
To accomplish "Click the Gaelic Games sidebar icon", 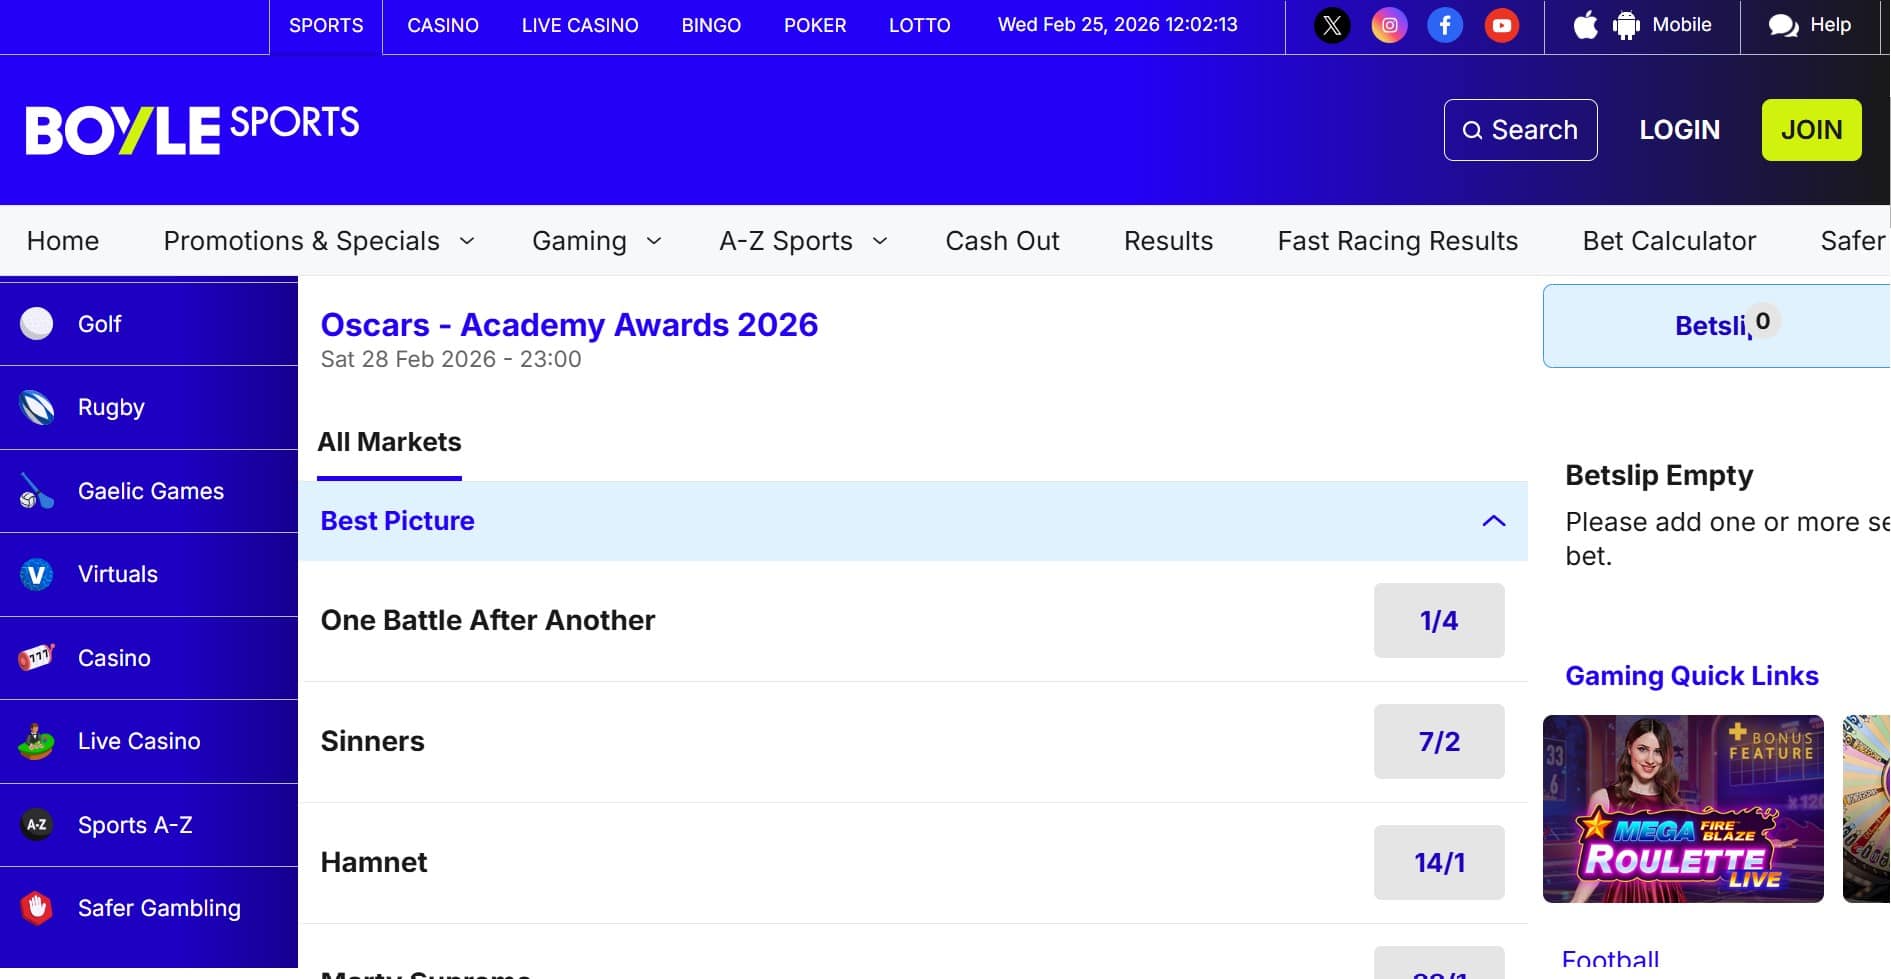I will point(37,491).
